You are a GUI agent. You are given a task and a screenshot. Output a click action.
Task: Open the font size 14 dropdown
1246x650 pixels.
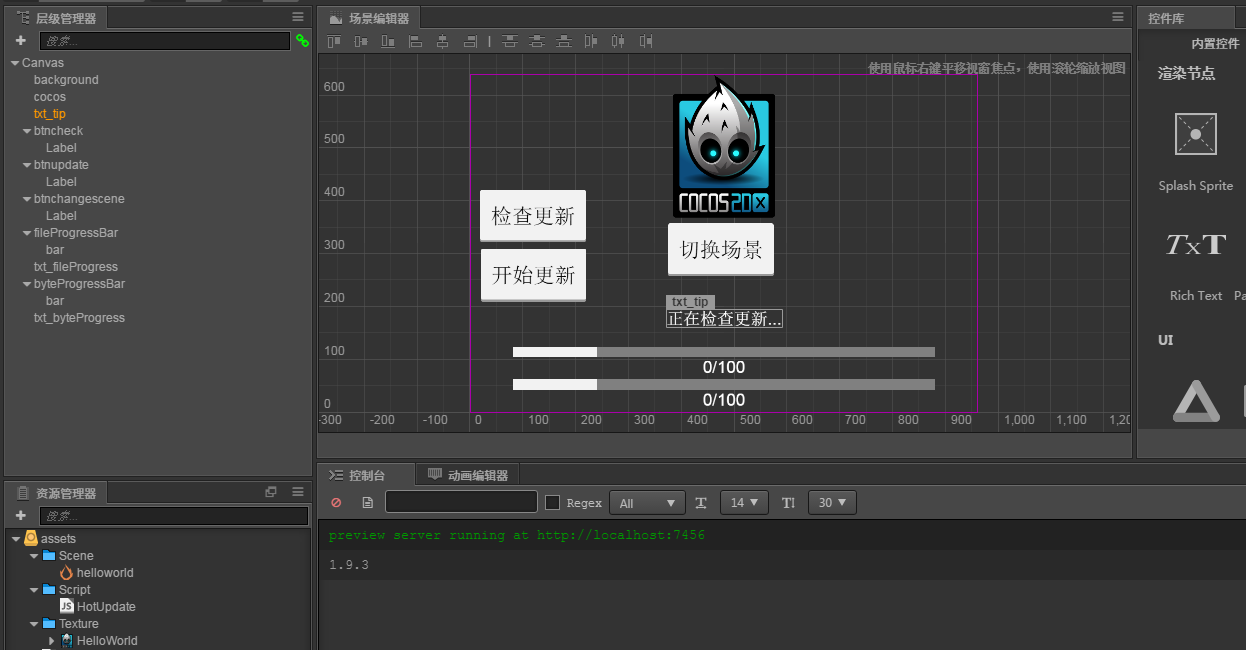click(x=745, y=503)
